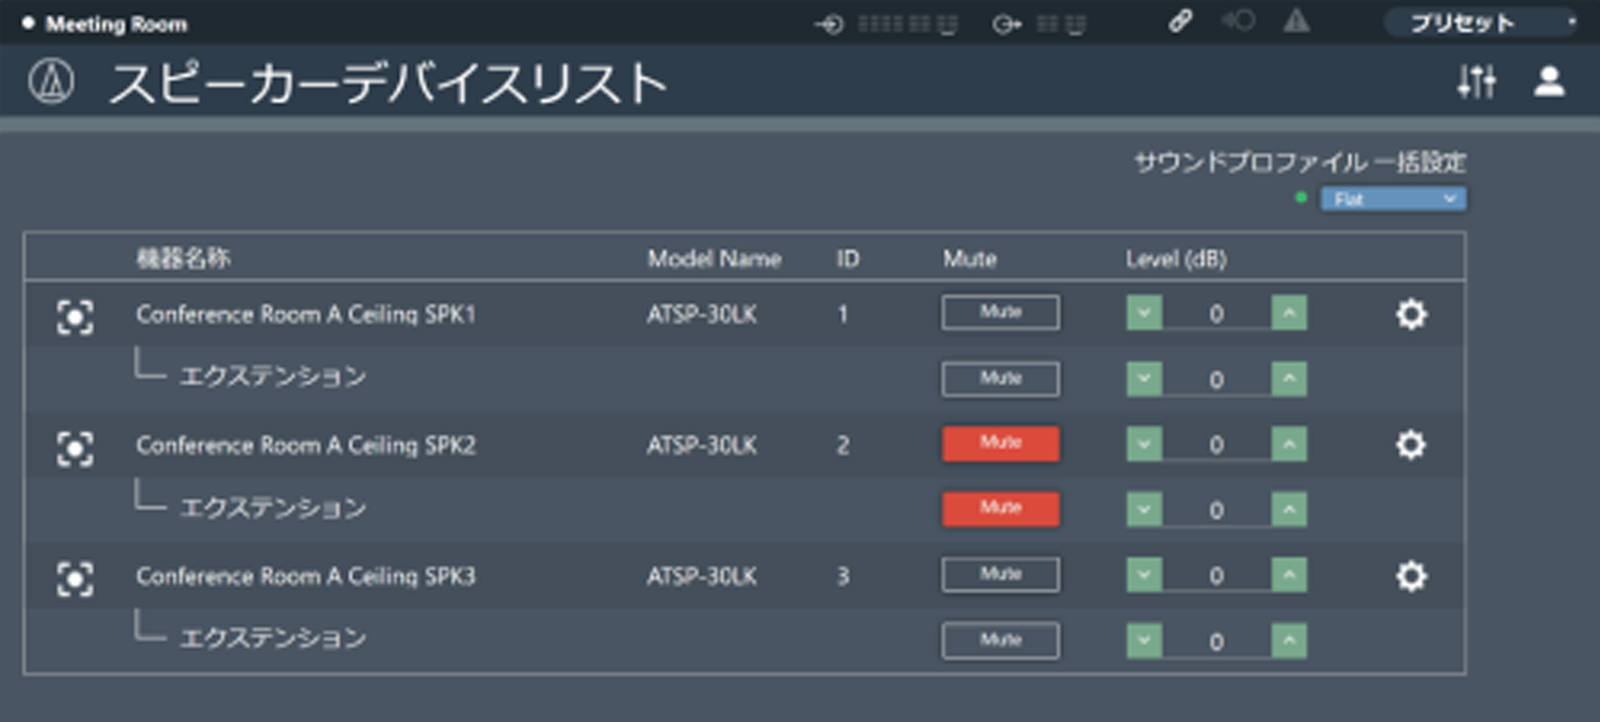Open the プリセット preset dropdown

tap(1479, 23)
